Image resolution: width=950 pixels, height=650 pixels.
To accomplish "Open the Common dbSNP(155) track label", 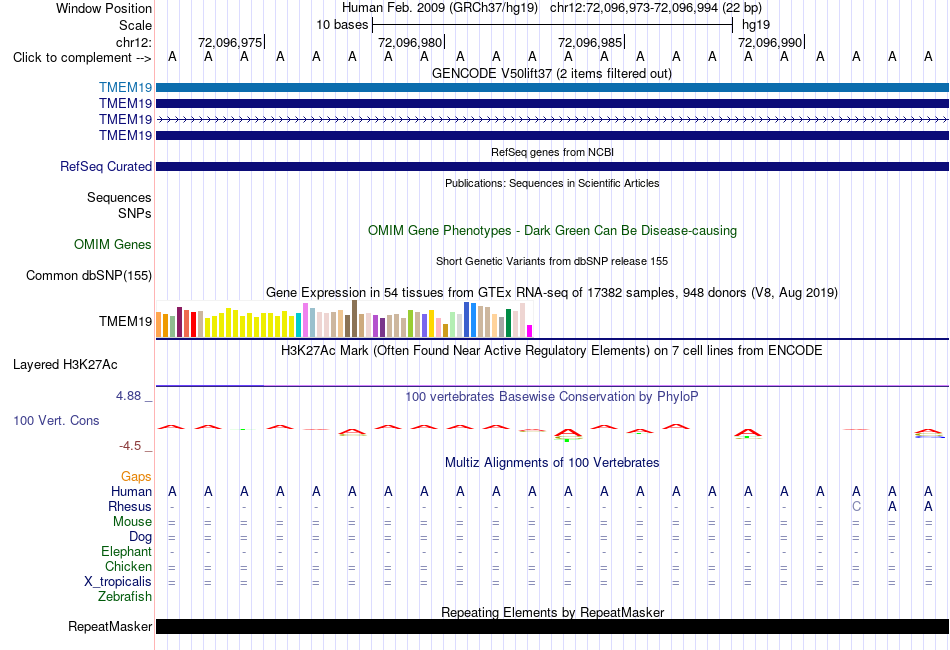I will (x=88, y=276).
